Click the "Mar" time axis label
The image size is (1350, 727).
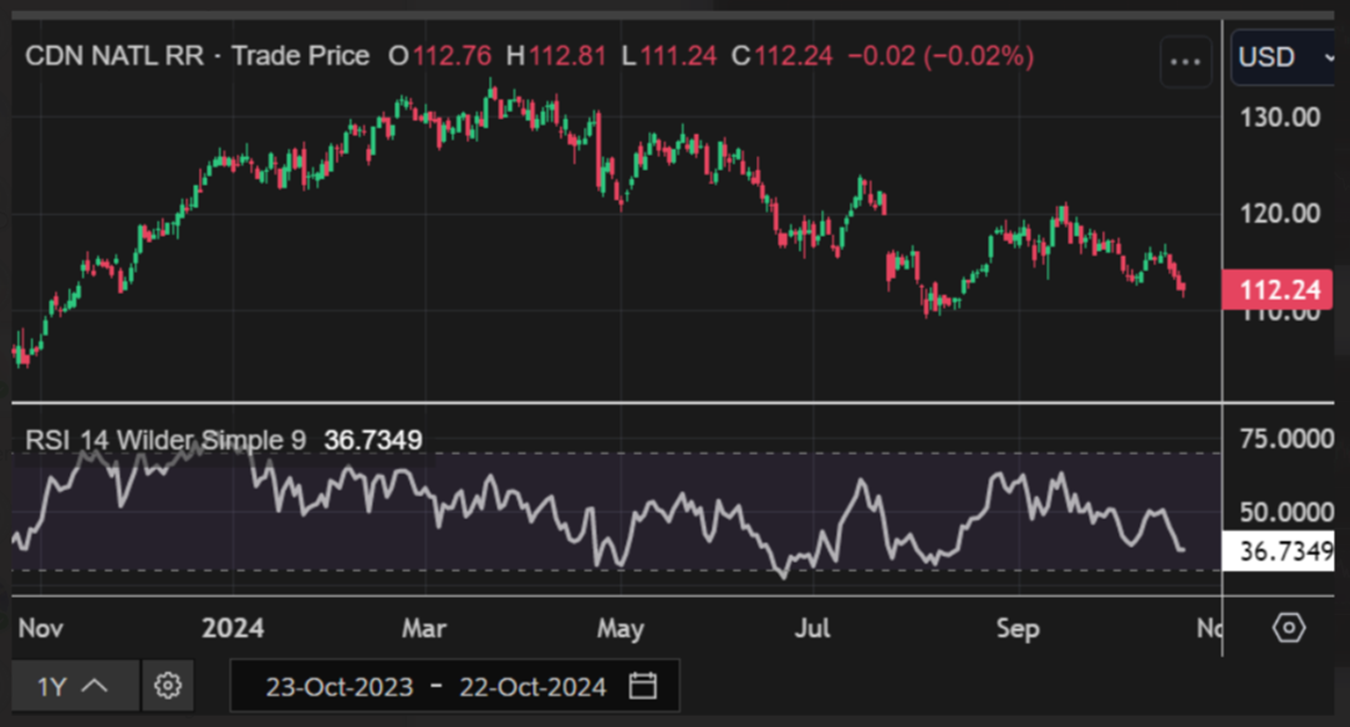click(424, 628)
